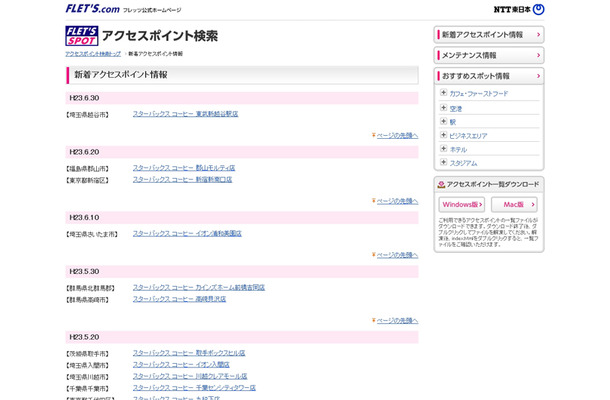Open the 新着アクセスポイント情報 sidebar button
610x400 pixels.
coord(489,35)
